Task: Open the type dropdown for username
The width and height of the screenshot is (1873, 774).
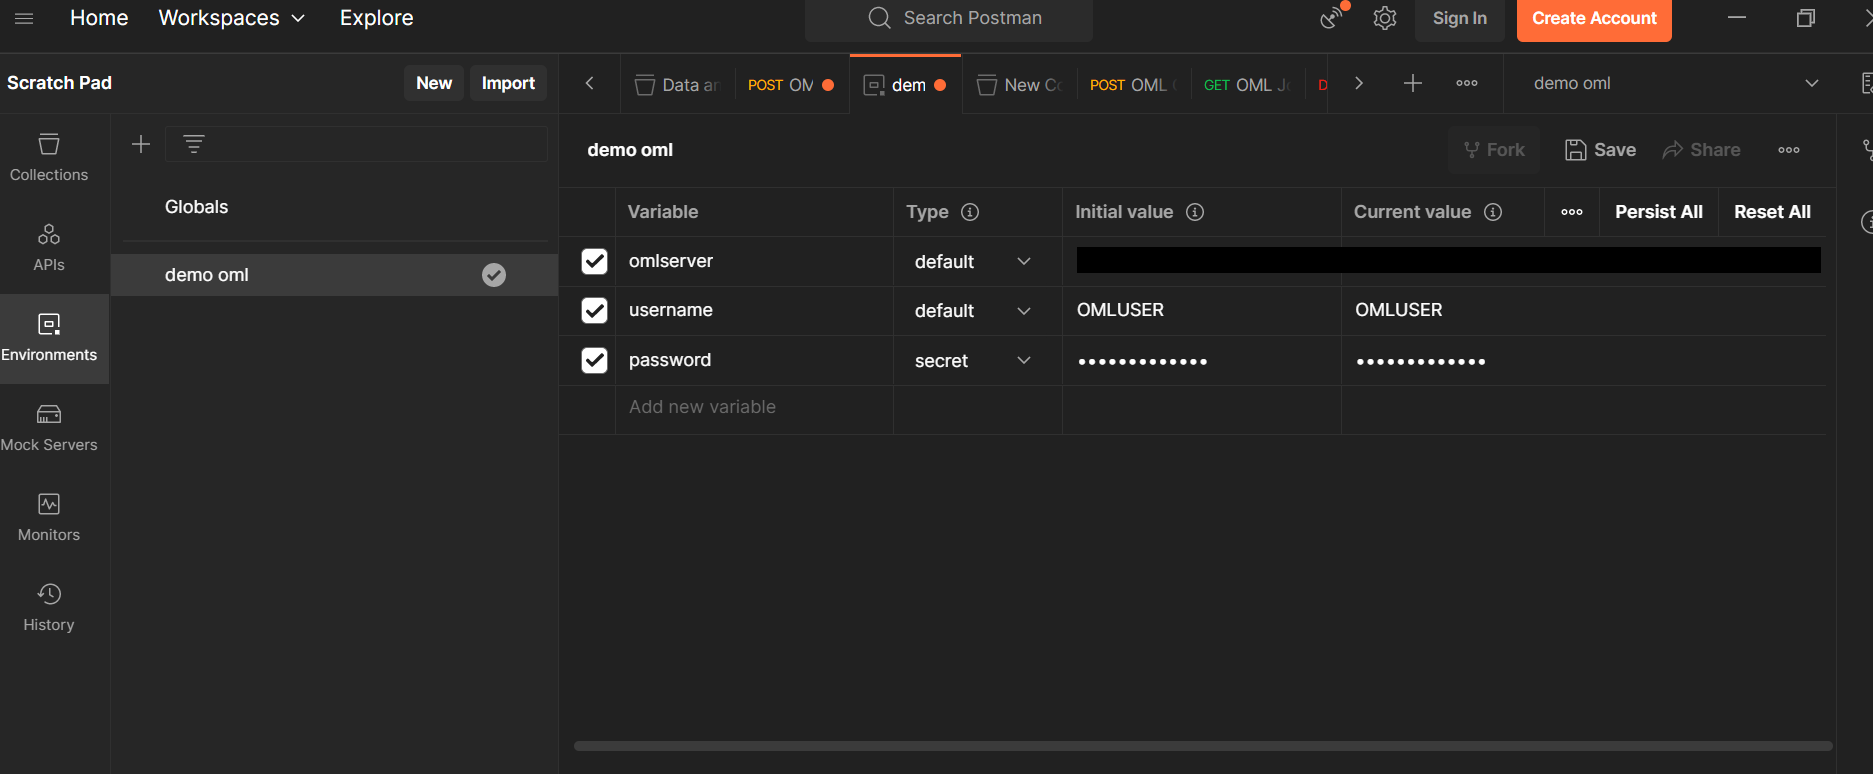Action: pyautogui.click(x=973, y=310)
